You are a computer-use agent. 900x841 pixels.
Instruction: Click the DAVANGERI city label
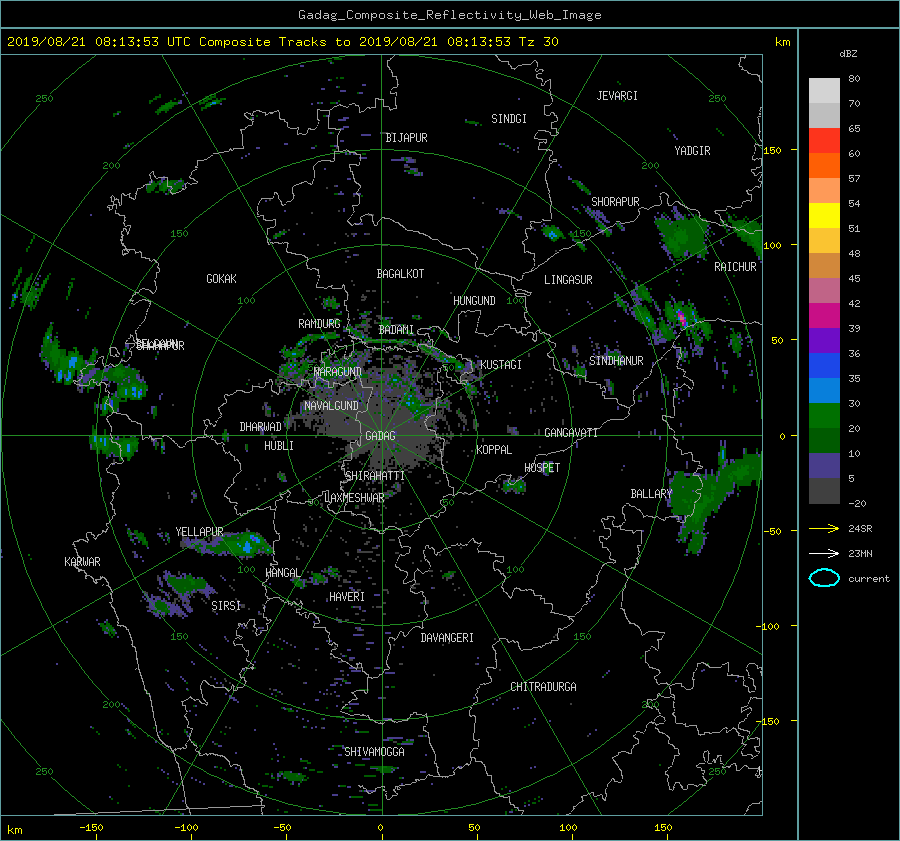[x=447, y=638]
